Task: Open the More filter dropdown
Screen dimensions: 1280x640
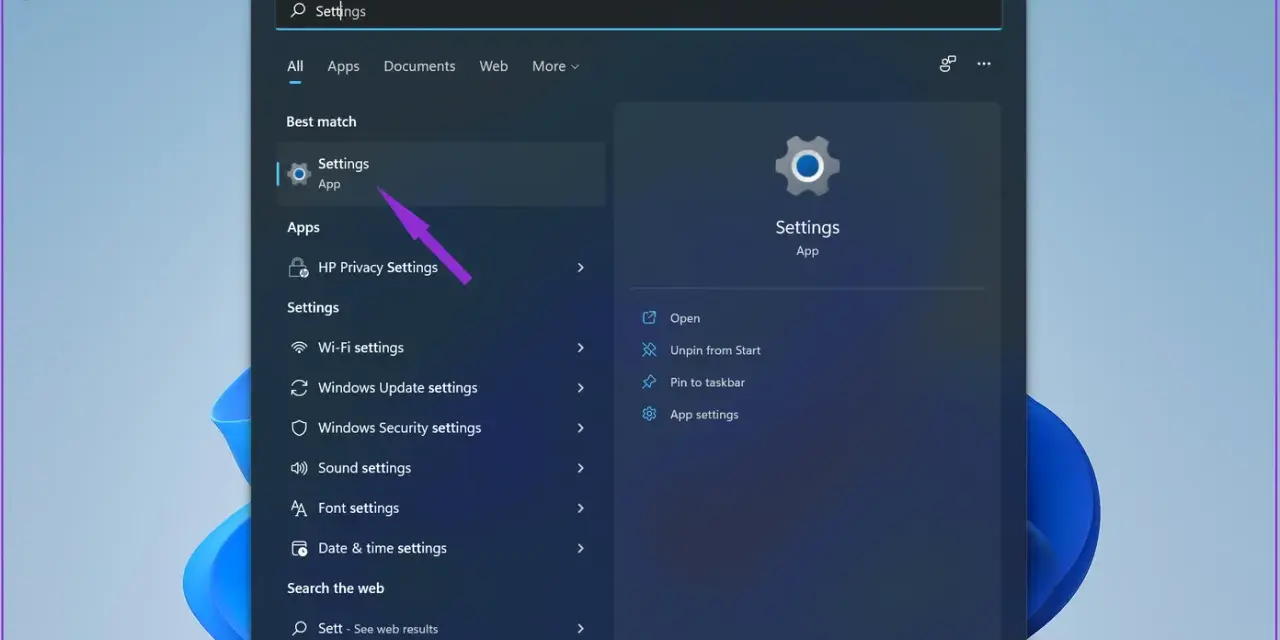Action: click(555, 66)
